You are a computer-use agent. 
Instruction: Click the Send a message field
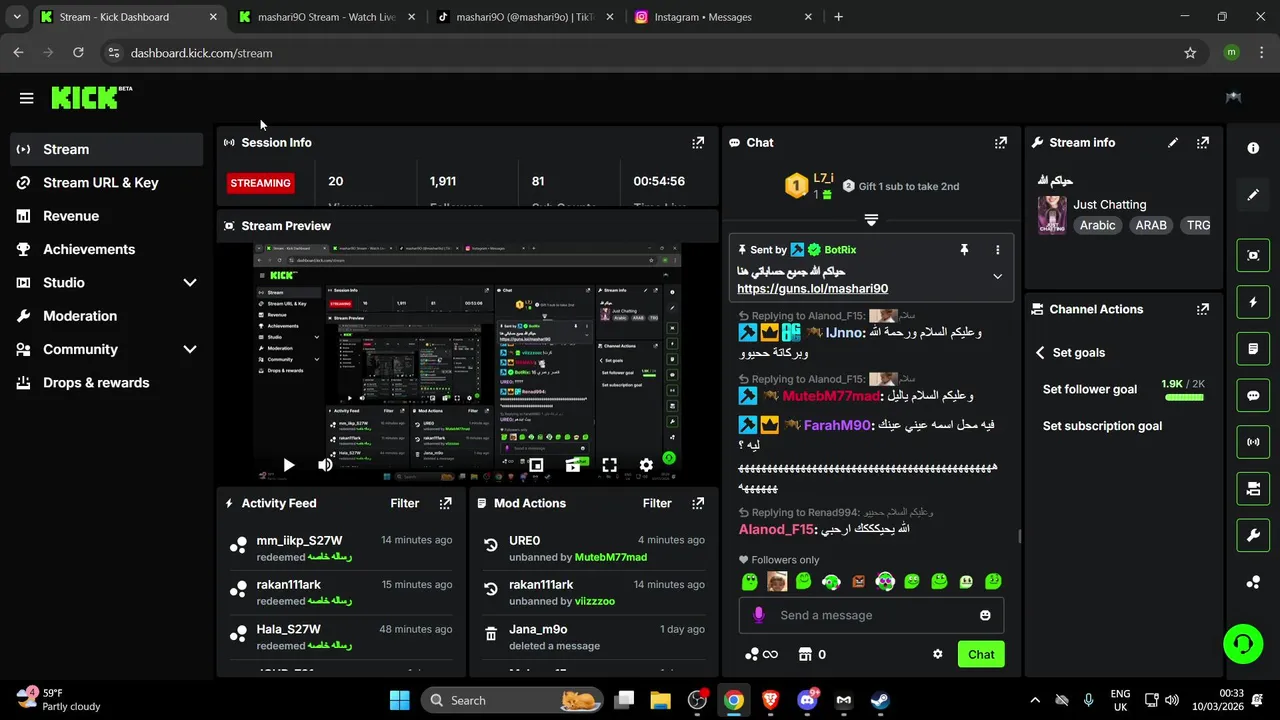[x=871, y=615]
